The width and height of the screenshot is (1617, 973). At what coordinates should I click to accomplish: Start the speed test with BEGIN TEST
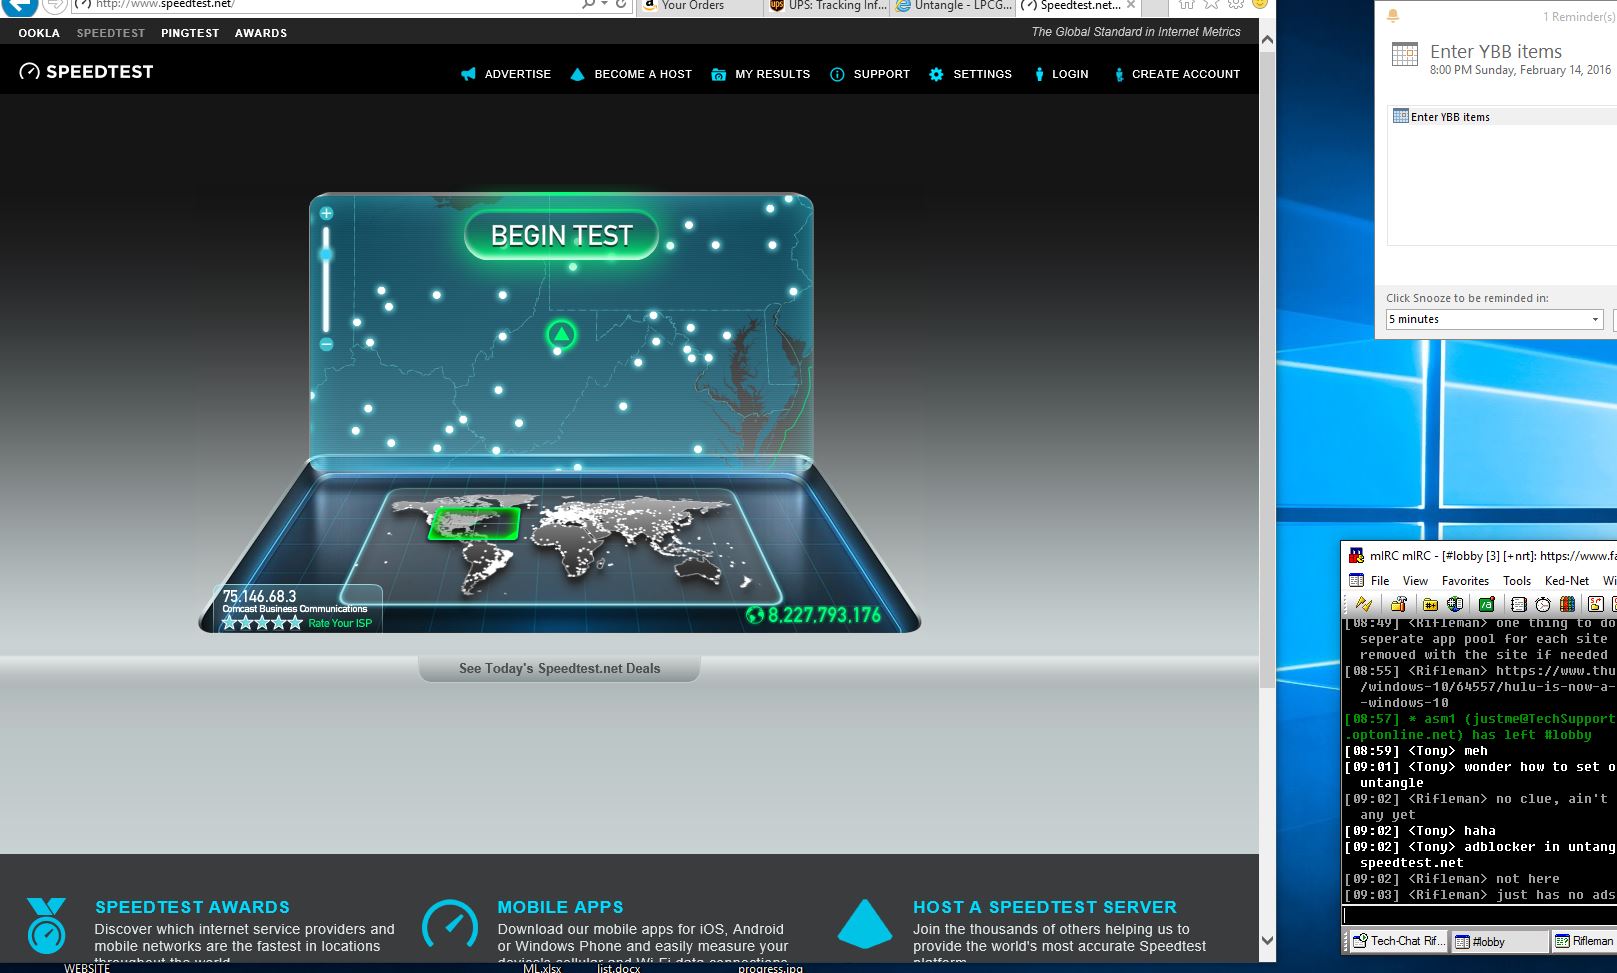(561, 235)
